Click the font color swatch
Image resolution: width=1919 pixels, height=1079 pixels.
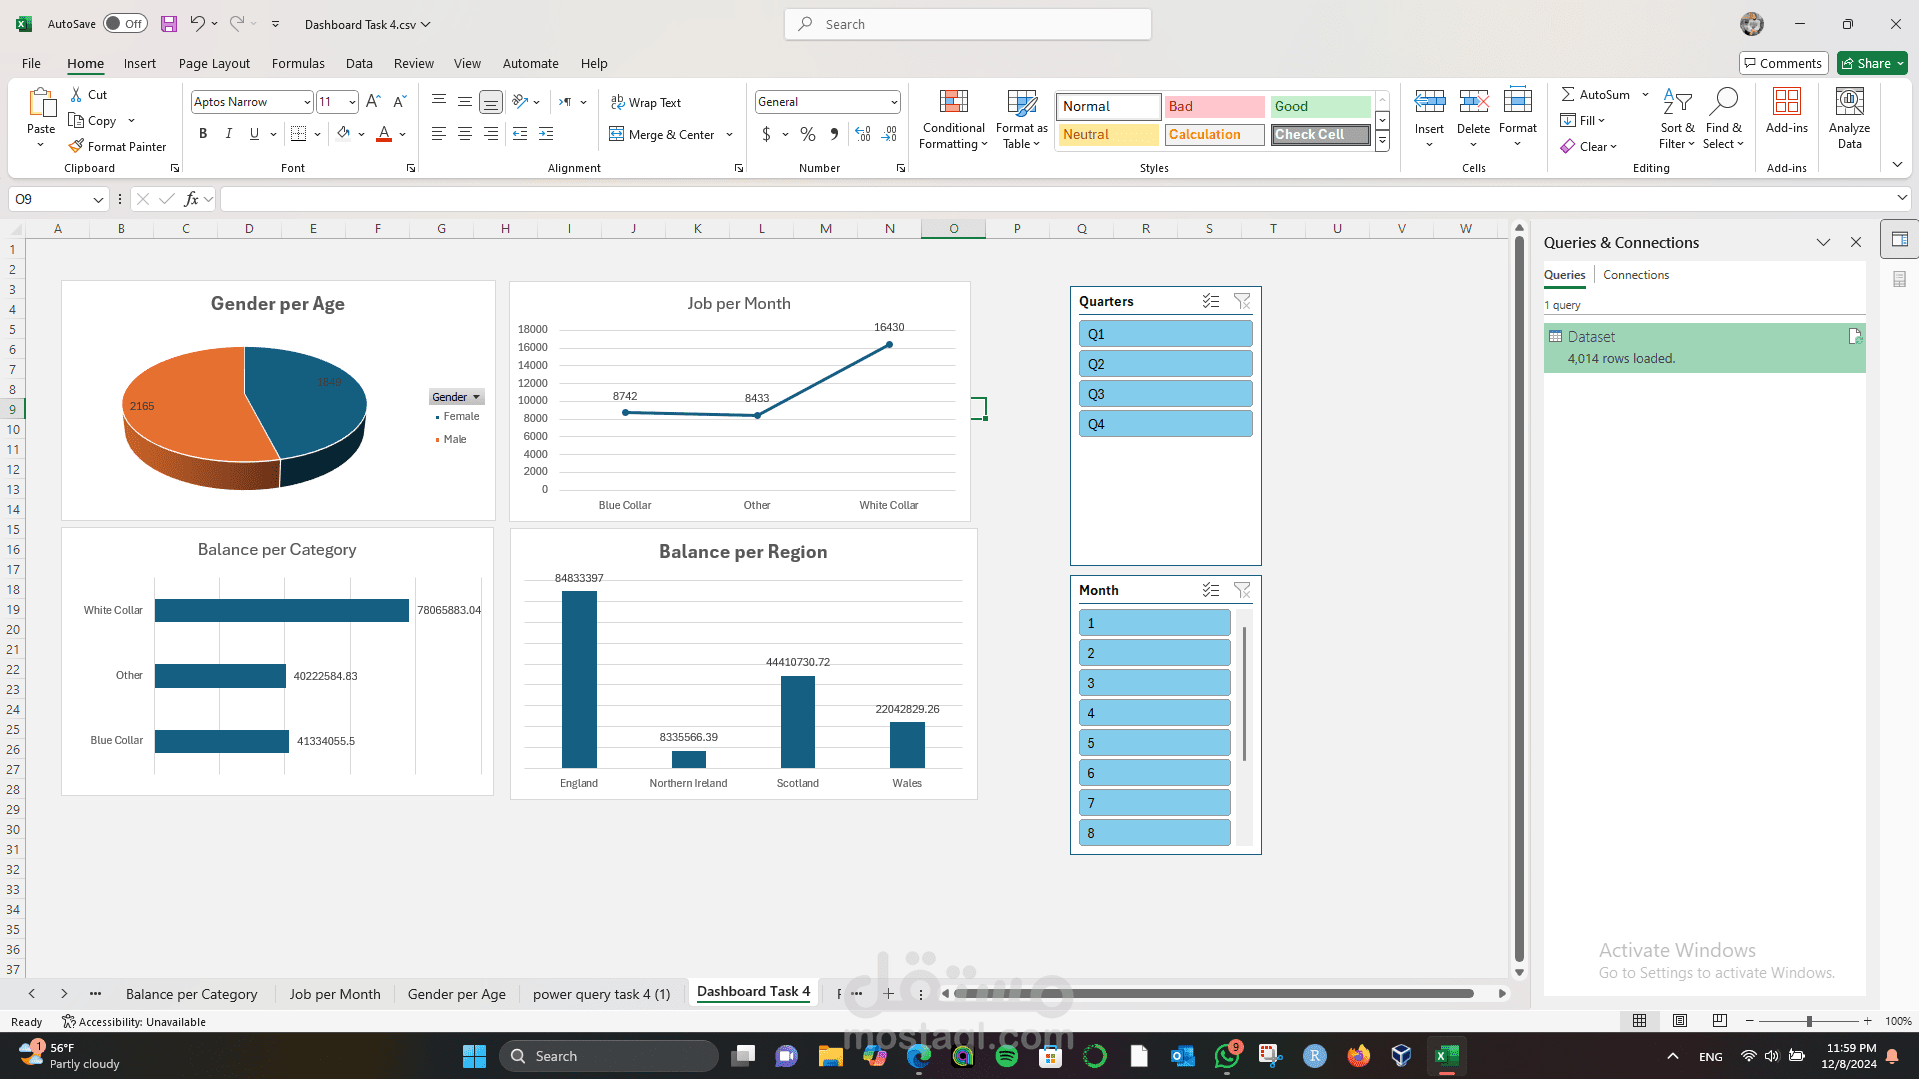(x=384, y=133)
